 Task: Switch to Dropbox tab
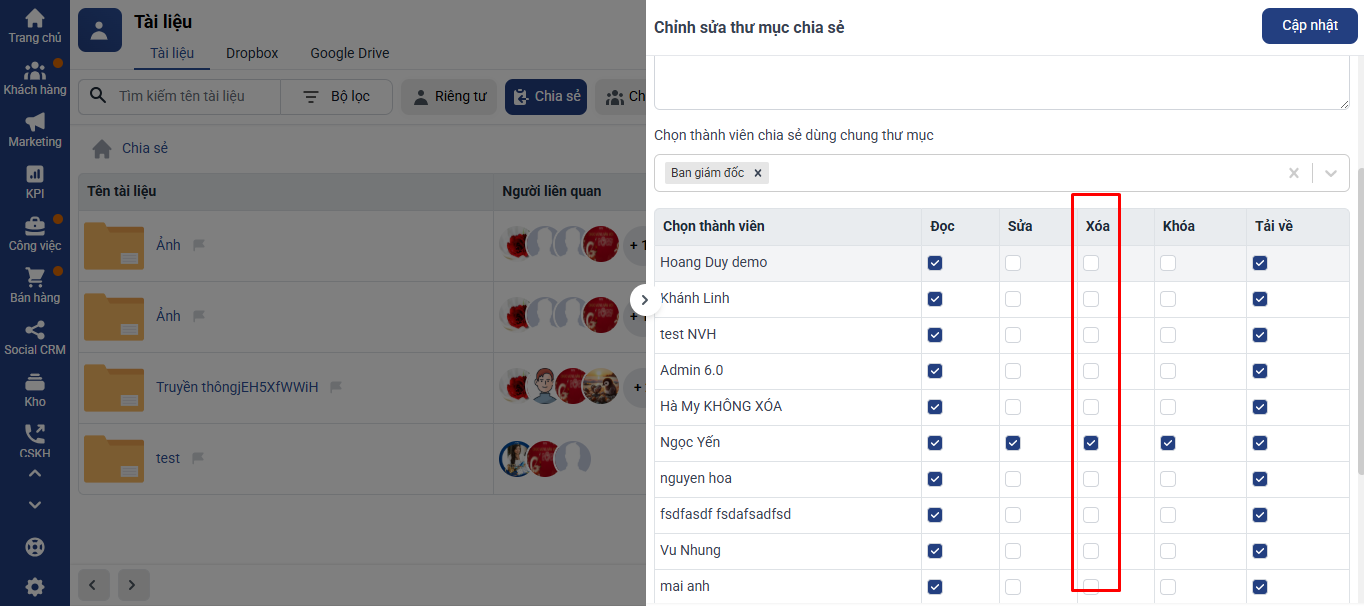252,53
